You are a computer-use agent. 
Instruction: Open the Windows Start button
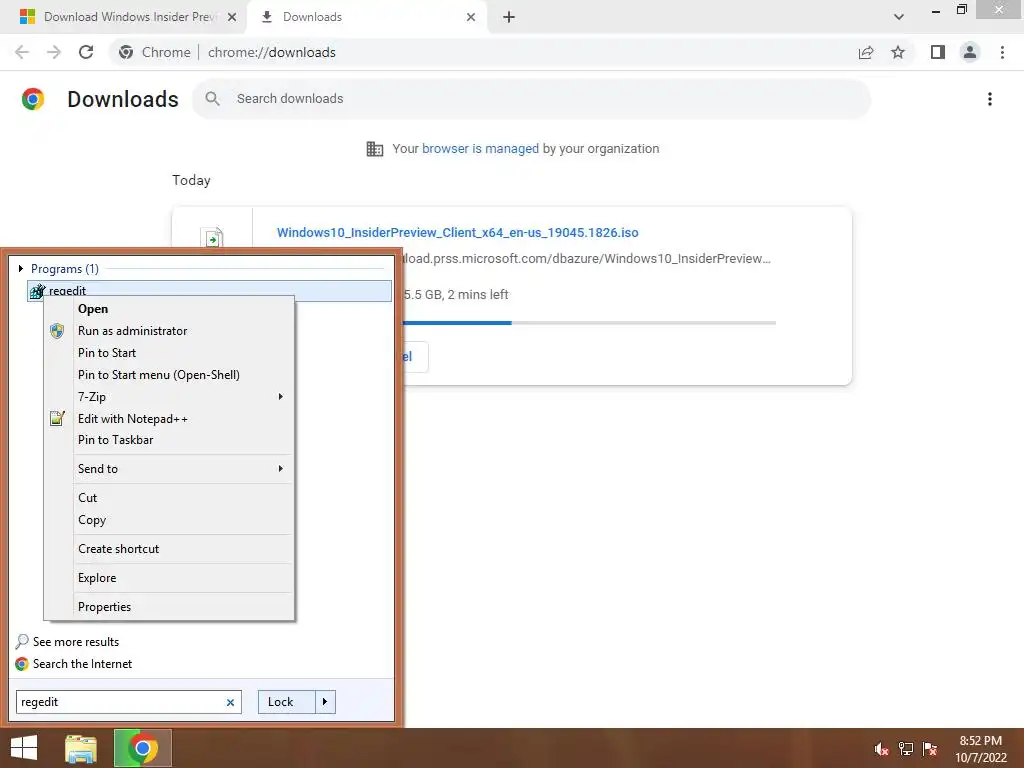coord(24,748)
